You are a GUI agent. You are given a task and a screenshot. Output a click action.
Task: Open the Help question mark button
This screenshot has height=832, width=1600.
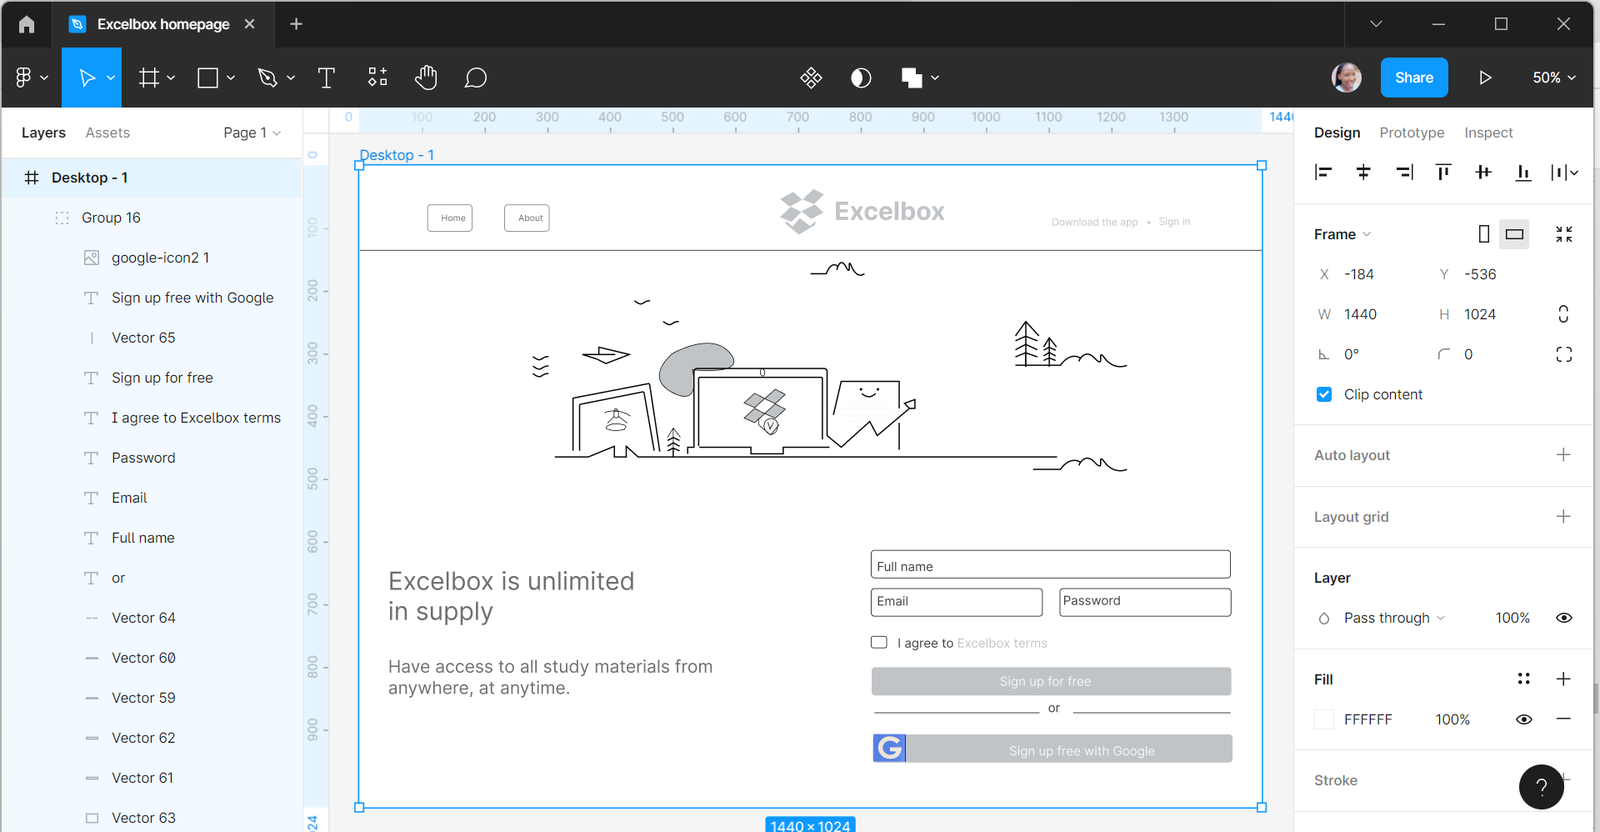1541,787
